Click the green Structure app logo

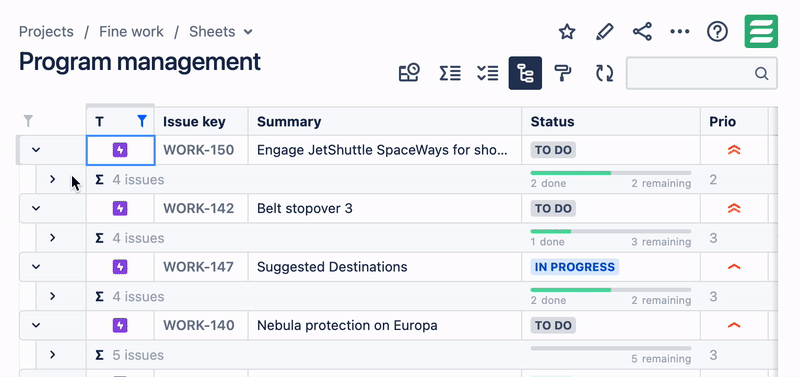761,31
